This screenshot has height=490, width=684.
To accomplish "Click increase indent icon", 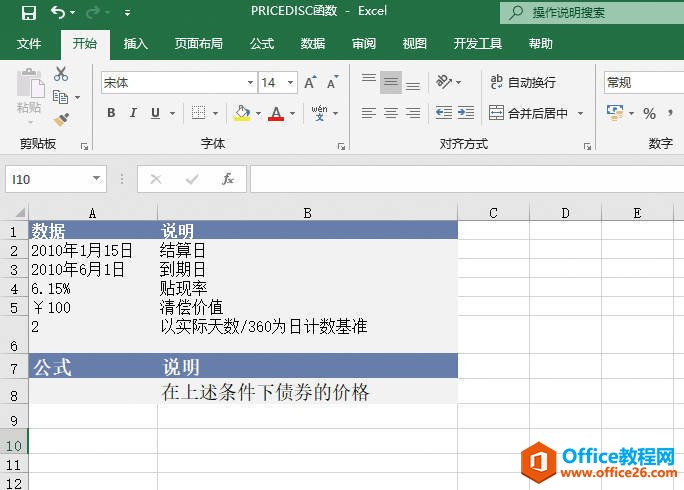I will pos(466,113).
